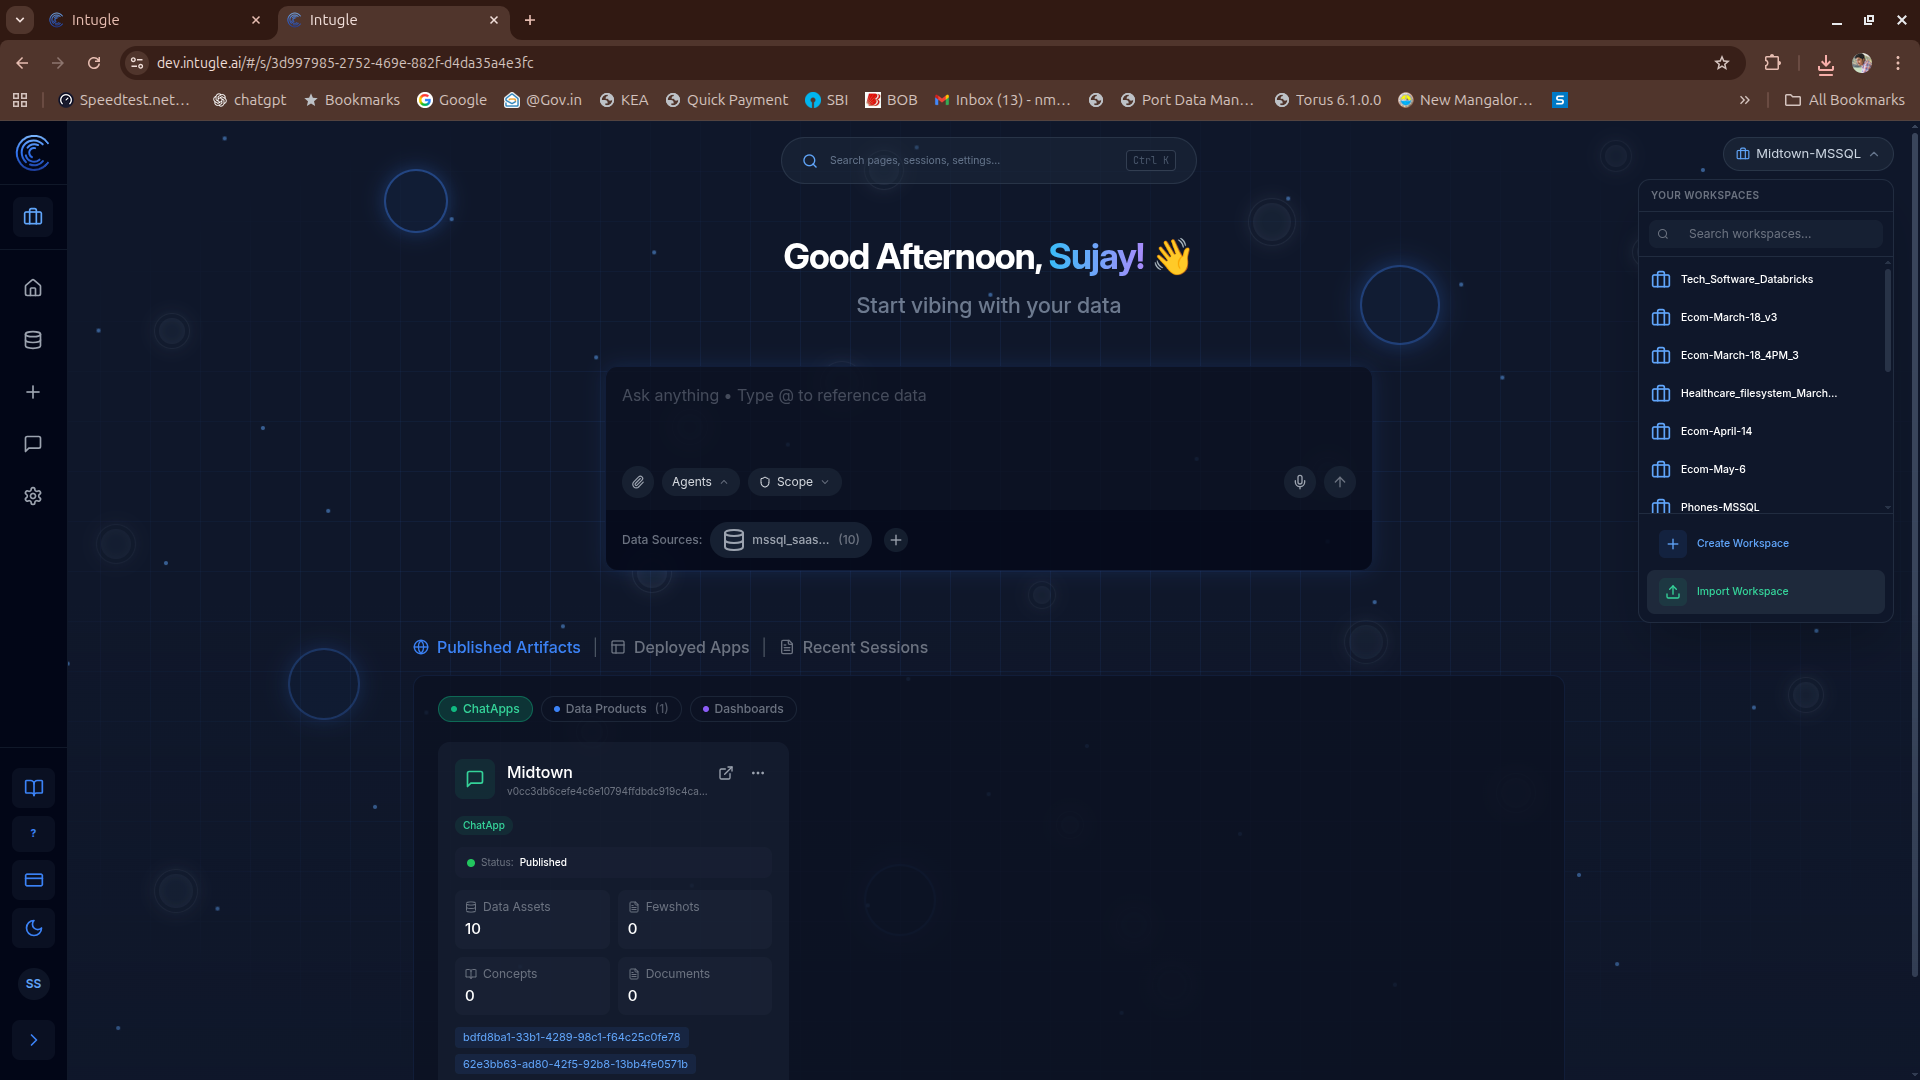Image resolution: width=1920 pixels, height=1080 pixels.
Task: Open the Midtown card more options menu
Action: tap(758, 773)
